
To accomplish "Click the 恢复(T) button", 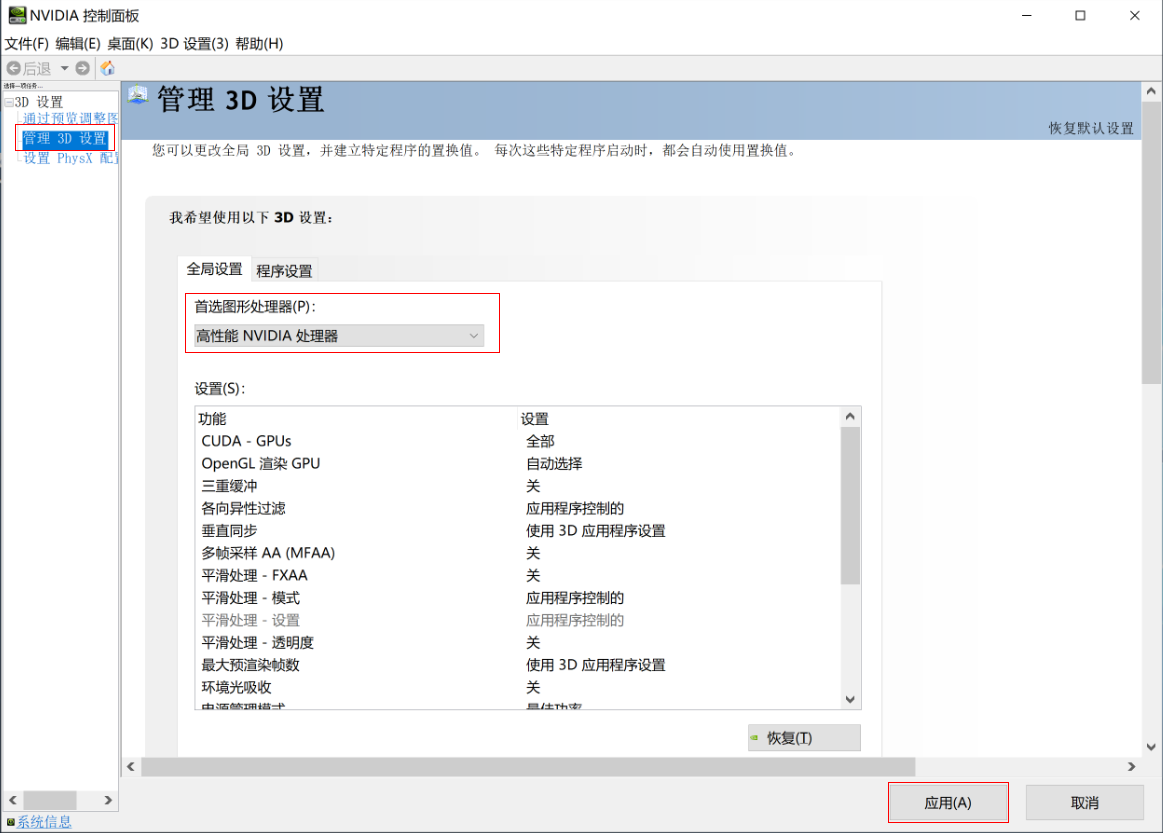I will (x=804, y=738).
